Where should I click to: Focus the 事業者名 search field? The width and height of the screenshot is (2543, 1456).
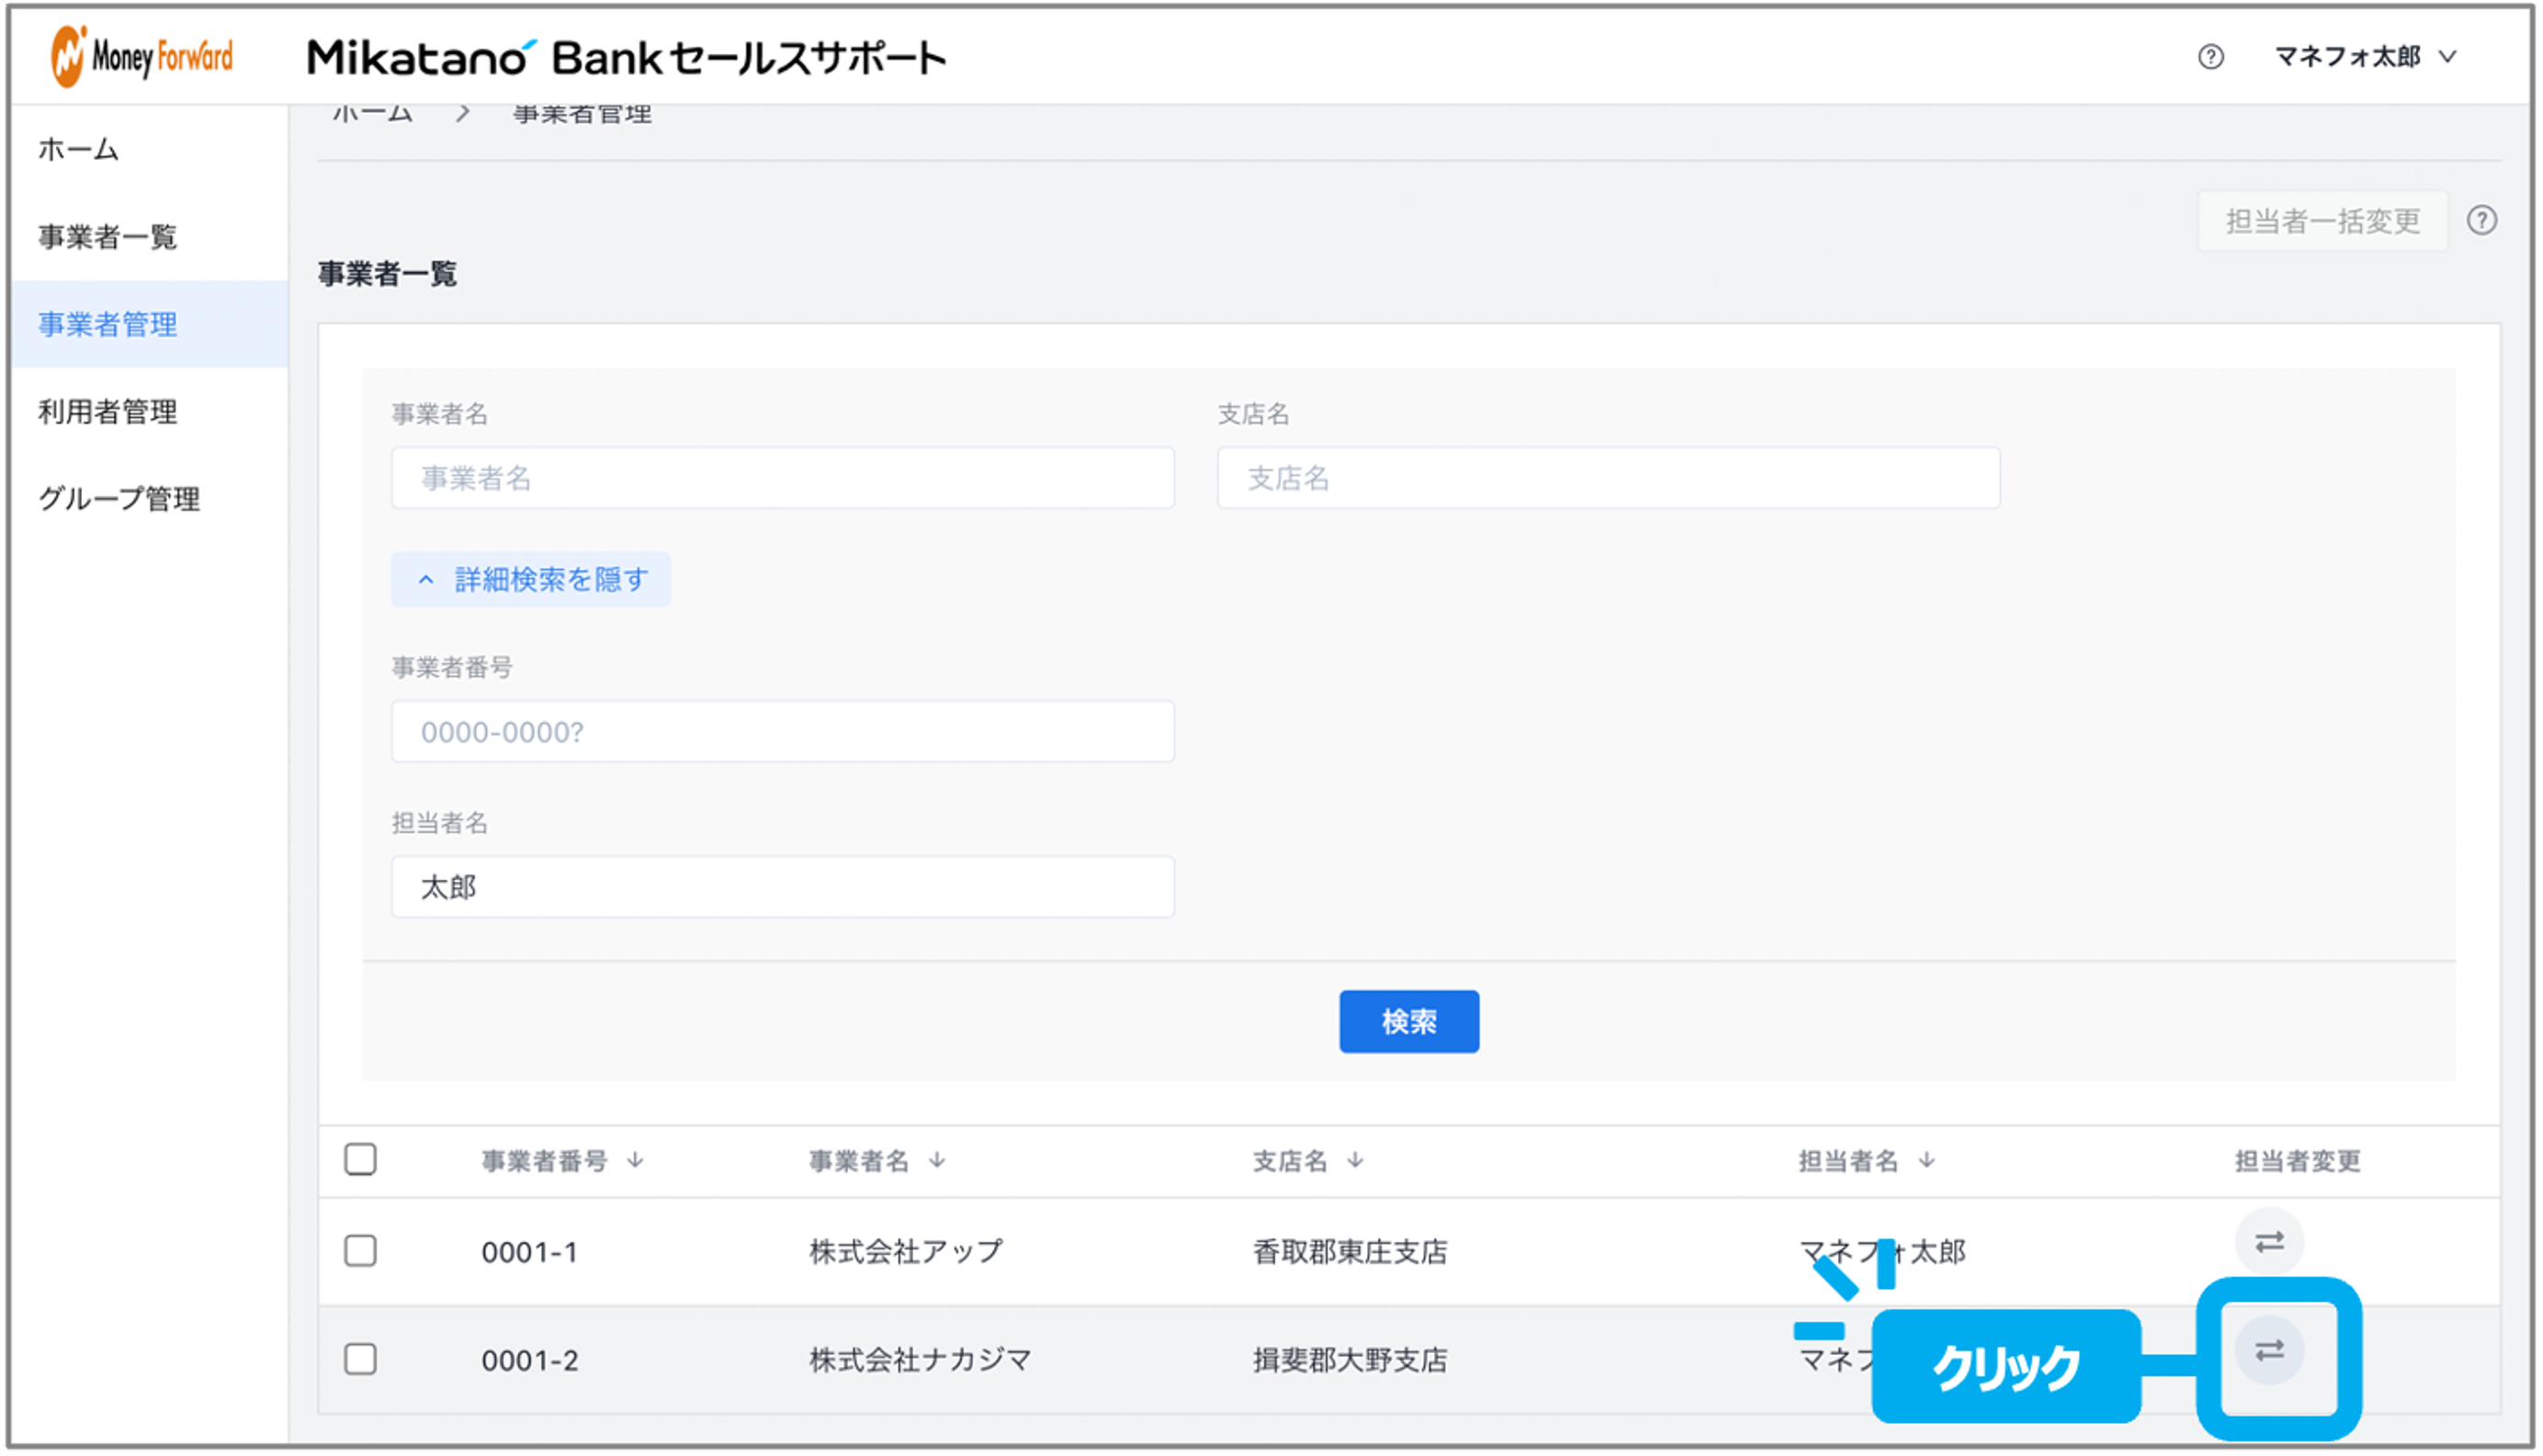point(782,478)
